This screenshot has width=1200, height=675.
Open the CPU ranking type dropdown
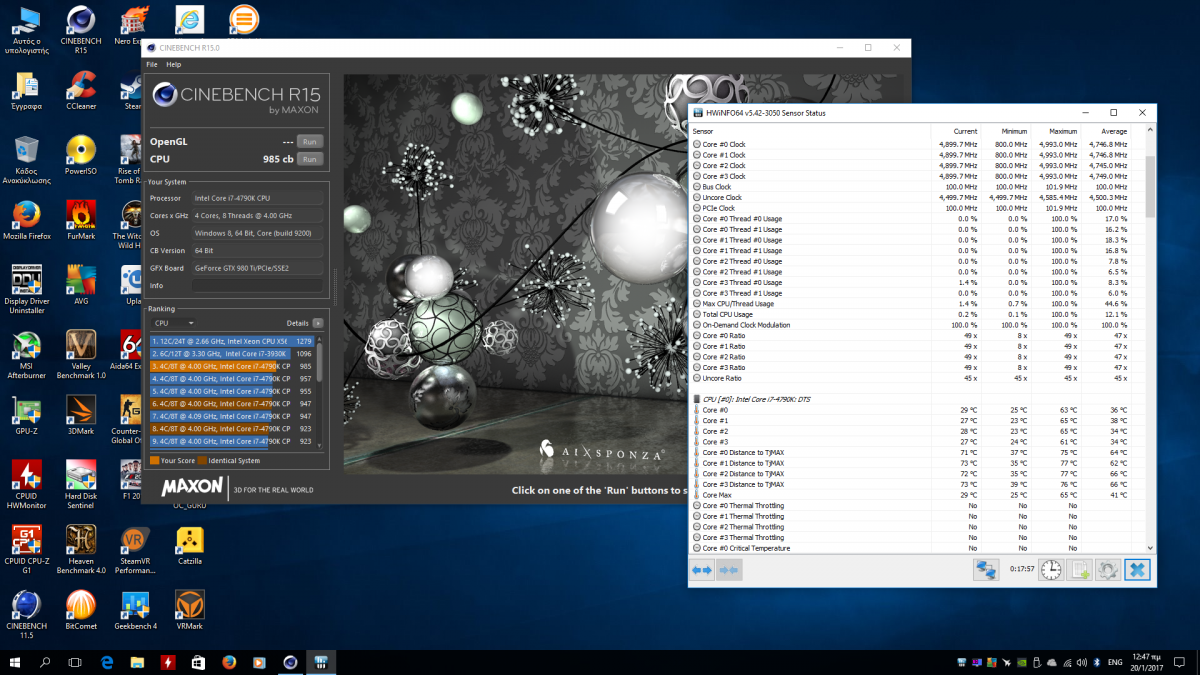point(174,323)
